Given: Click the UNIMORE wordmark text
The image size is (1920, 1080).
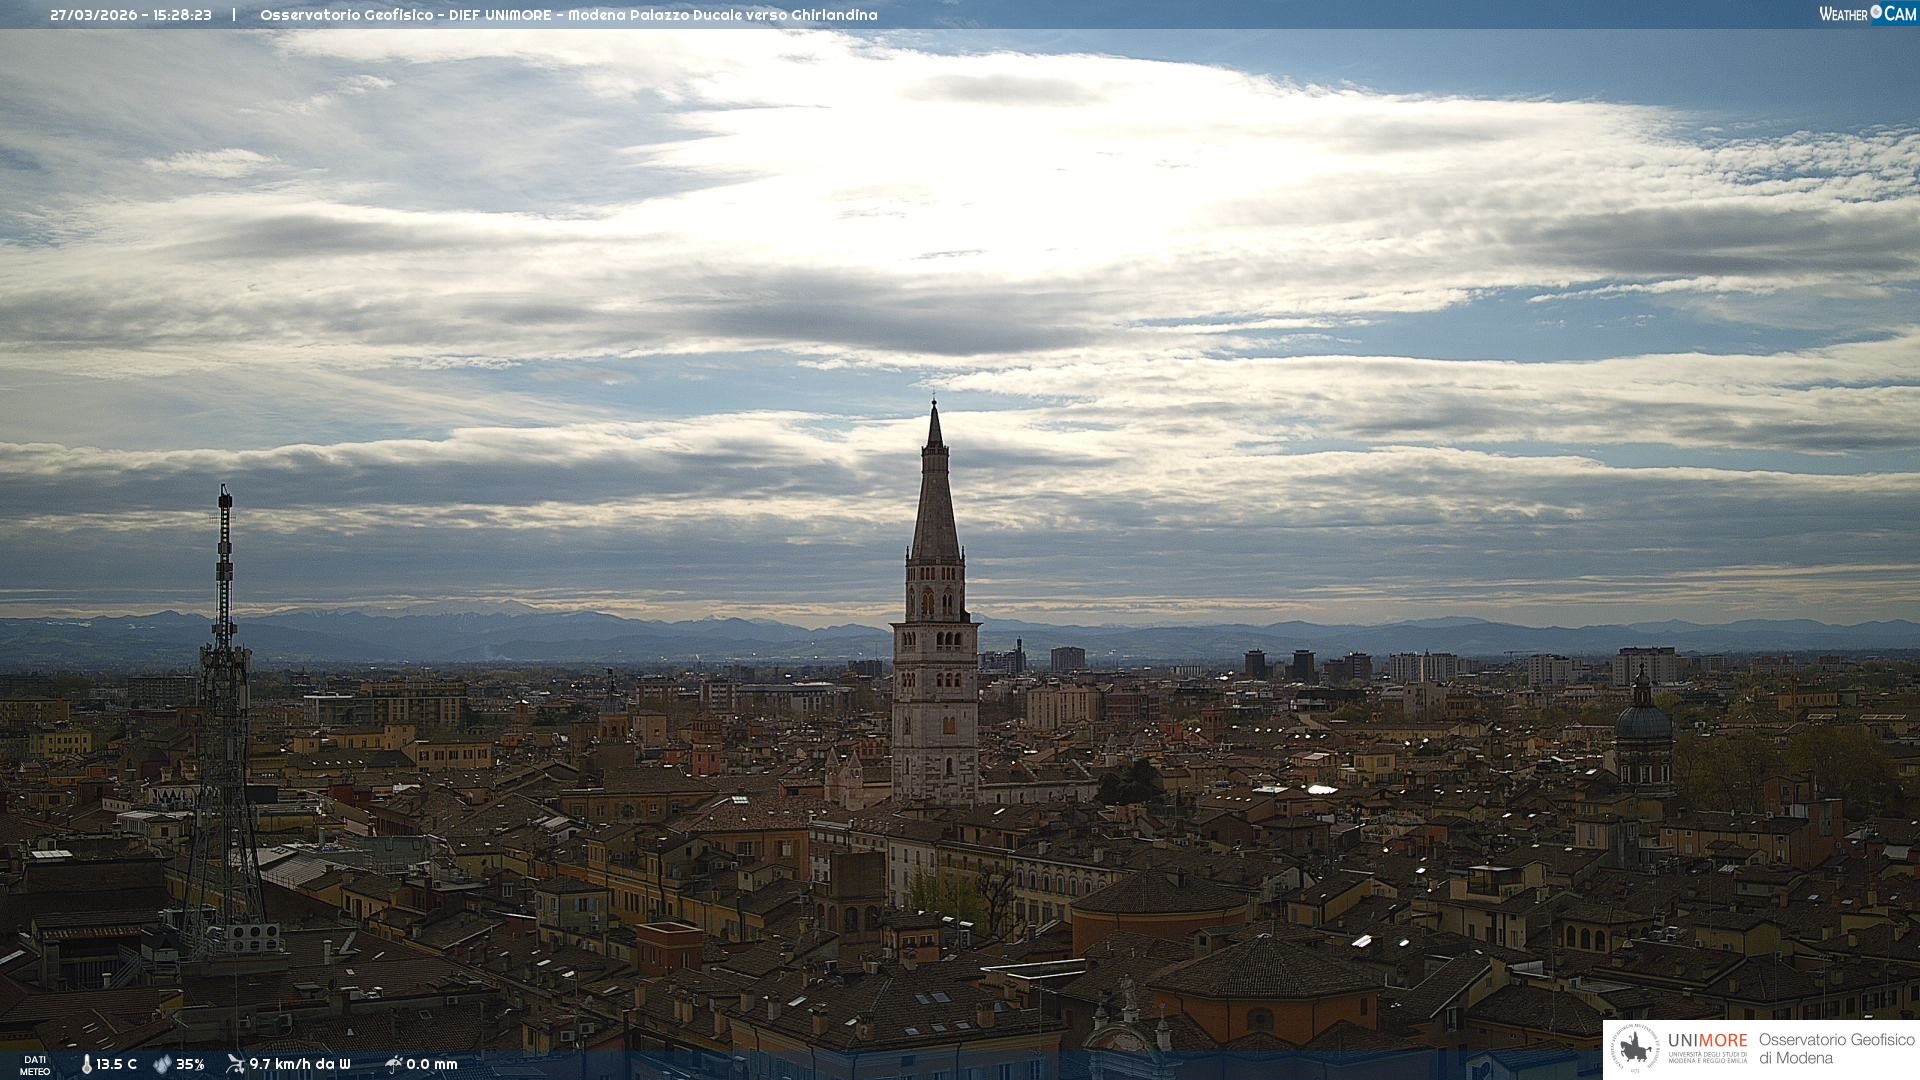Looking at the screenshot, I should click(x=1707, y=1041).
